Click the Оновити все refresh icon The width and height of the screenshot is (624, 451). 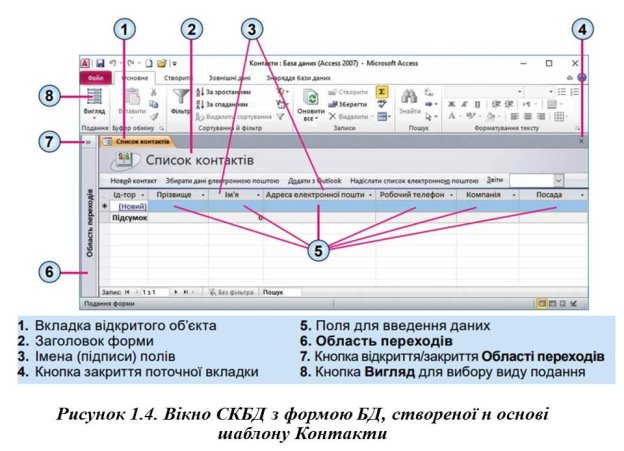point(311,98)
